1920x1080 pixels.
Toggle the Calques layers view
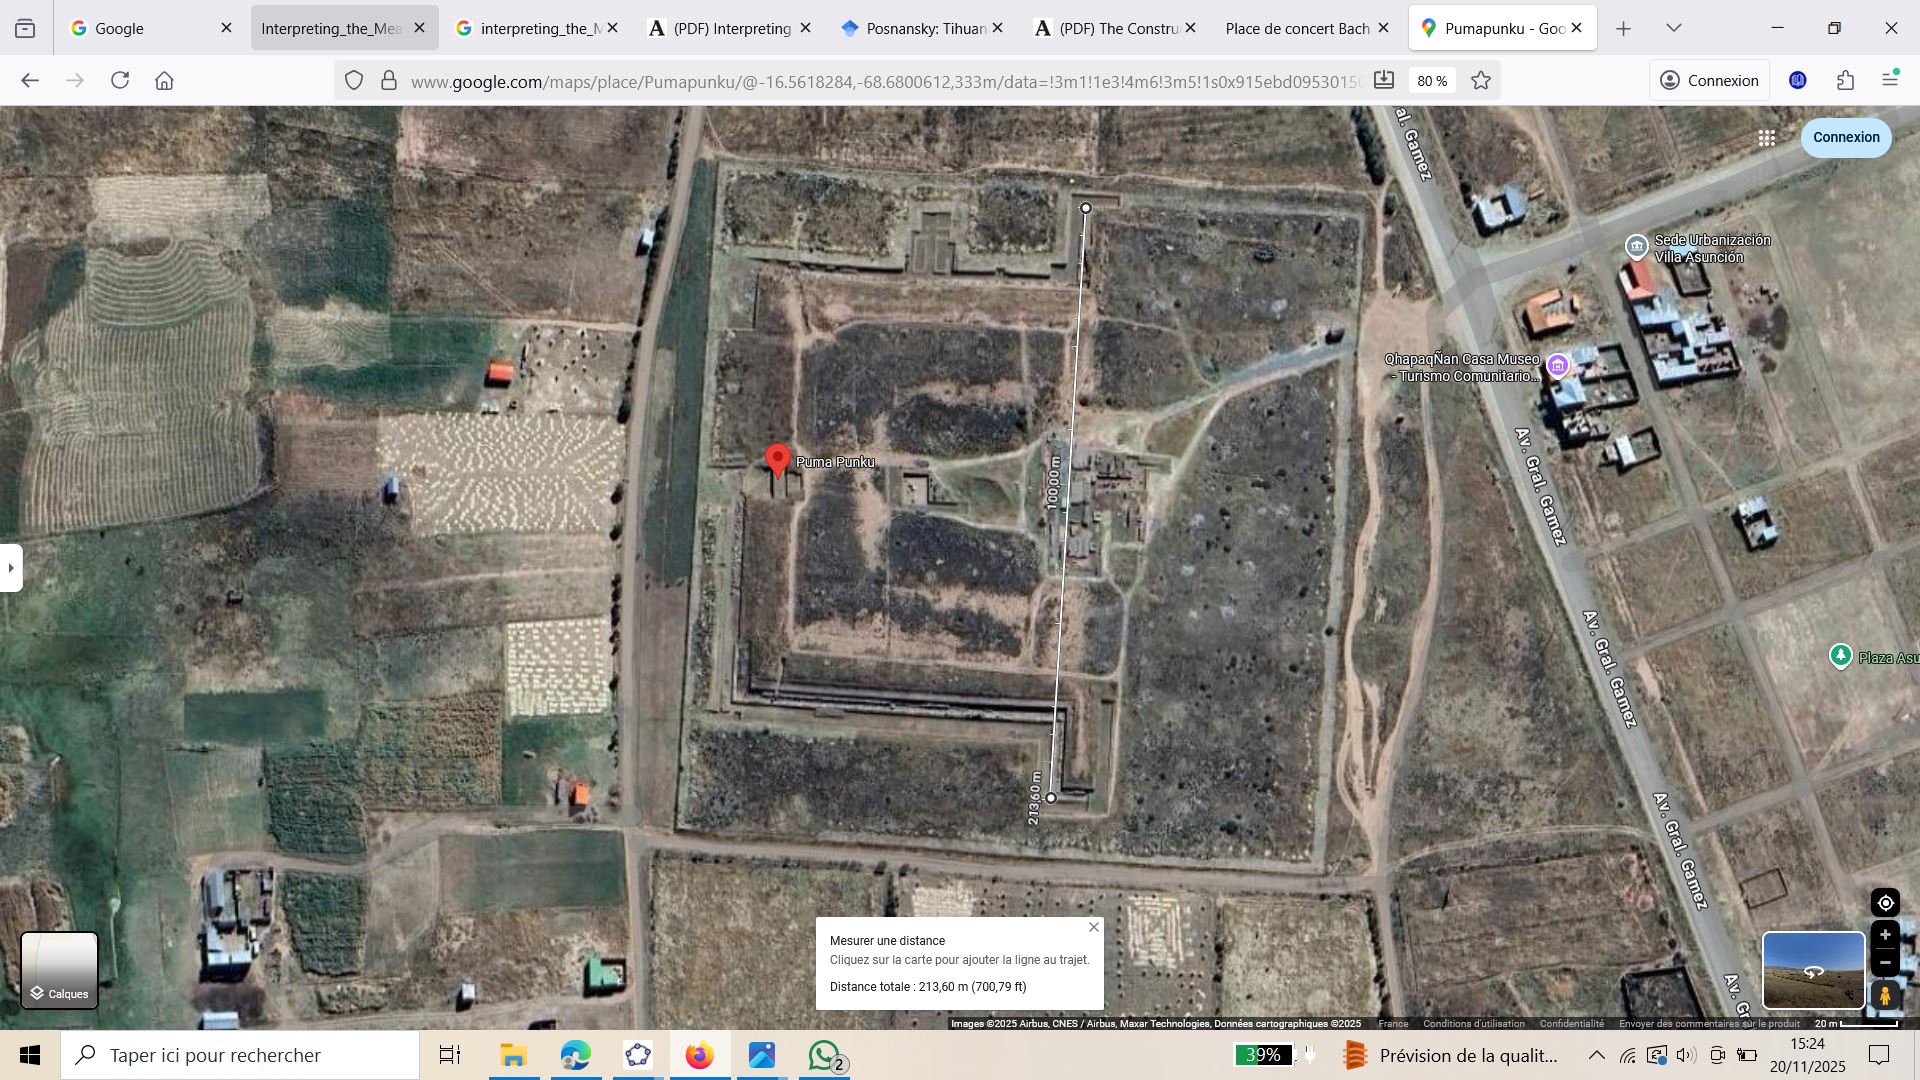[60, 970]
